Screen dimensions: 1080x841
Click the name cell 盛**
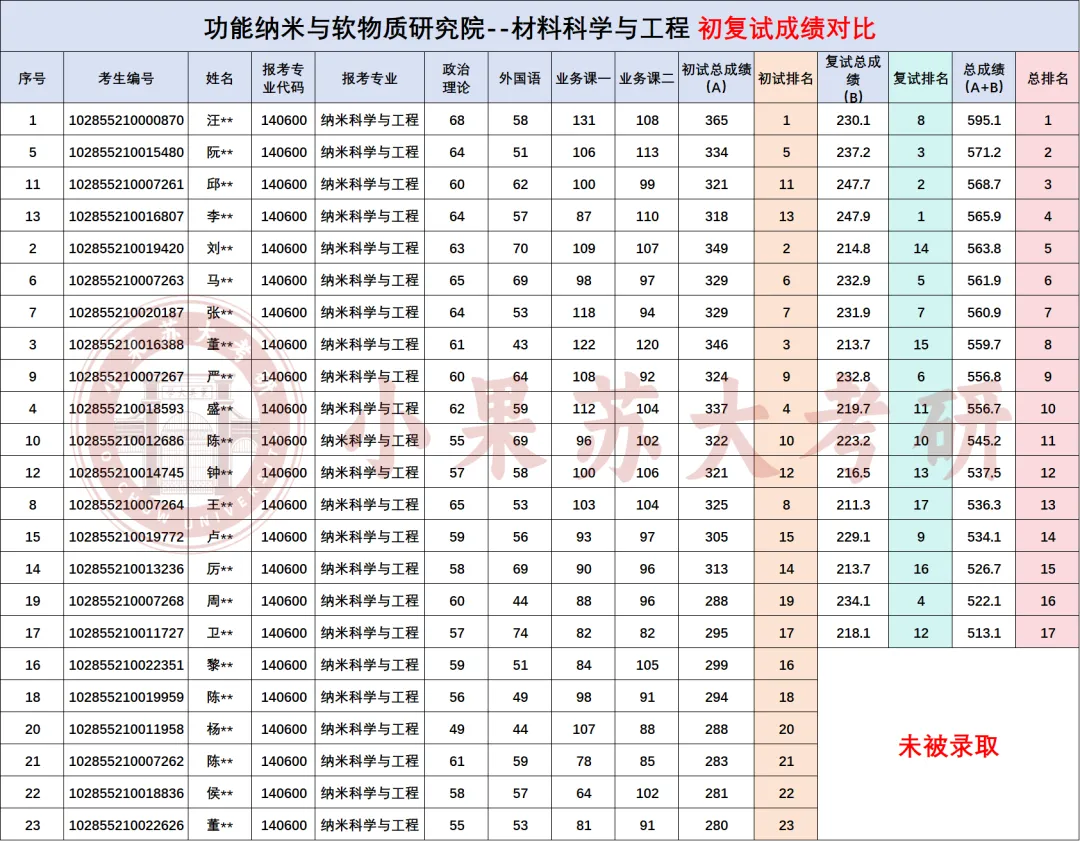(220, 408)
